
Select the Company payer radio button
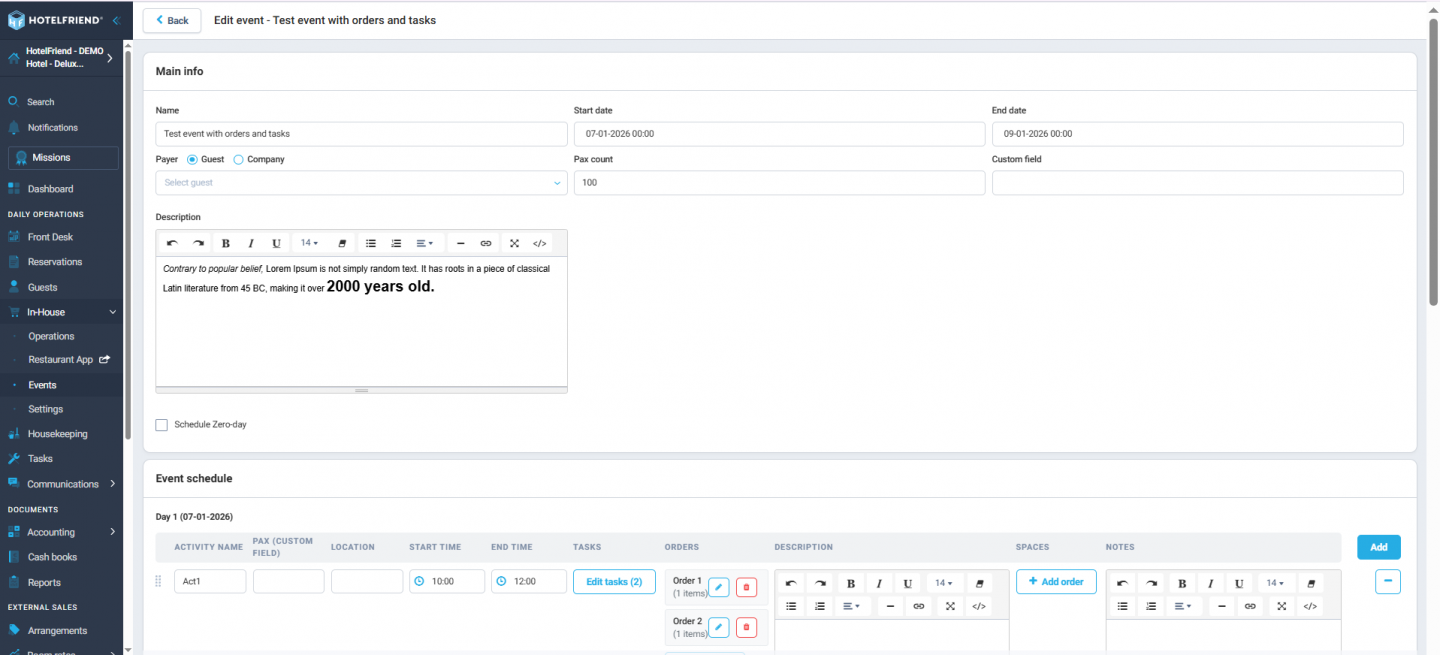238,159
